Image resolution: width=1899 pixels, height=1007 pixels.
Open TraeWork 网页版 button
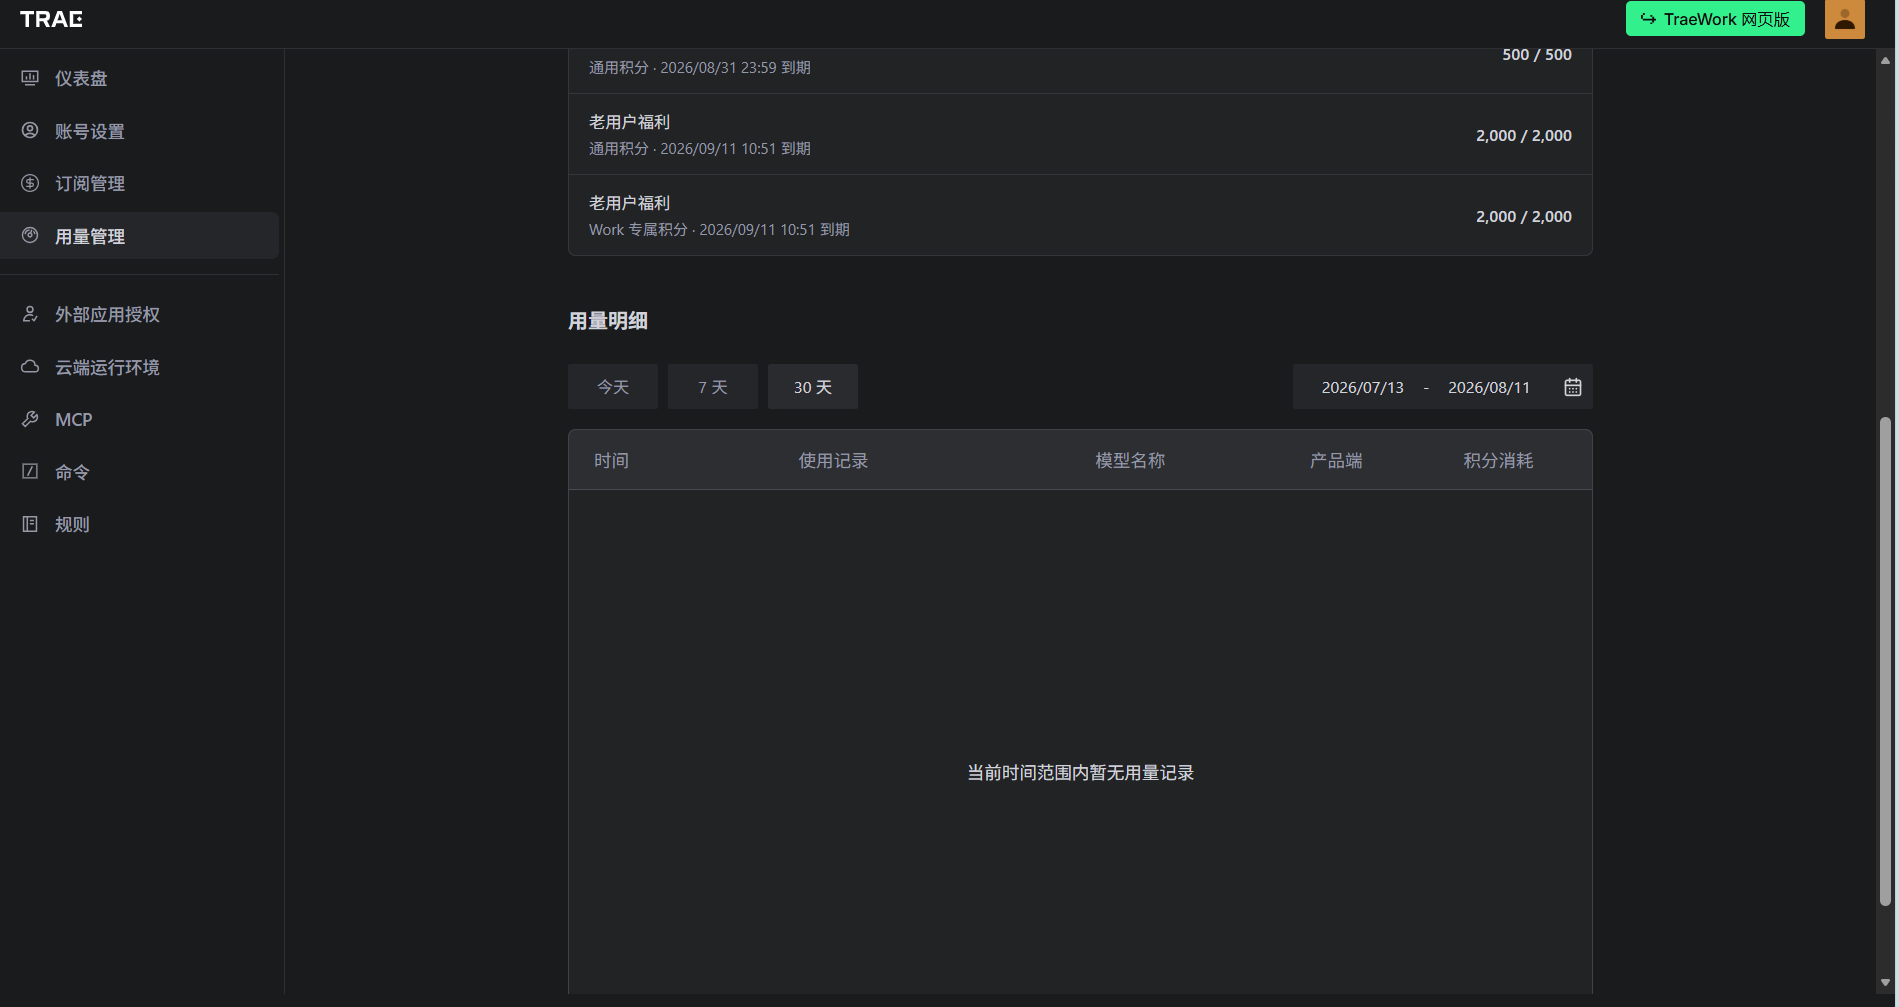tap(1715, 19)
